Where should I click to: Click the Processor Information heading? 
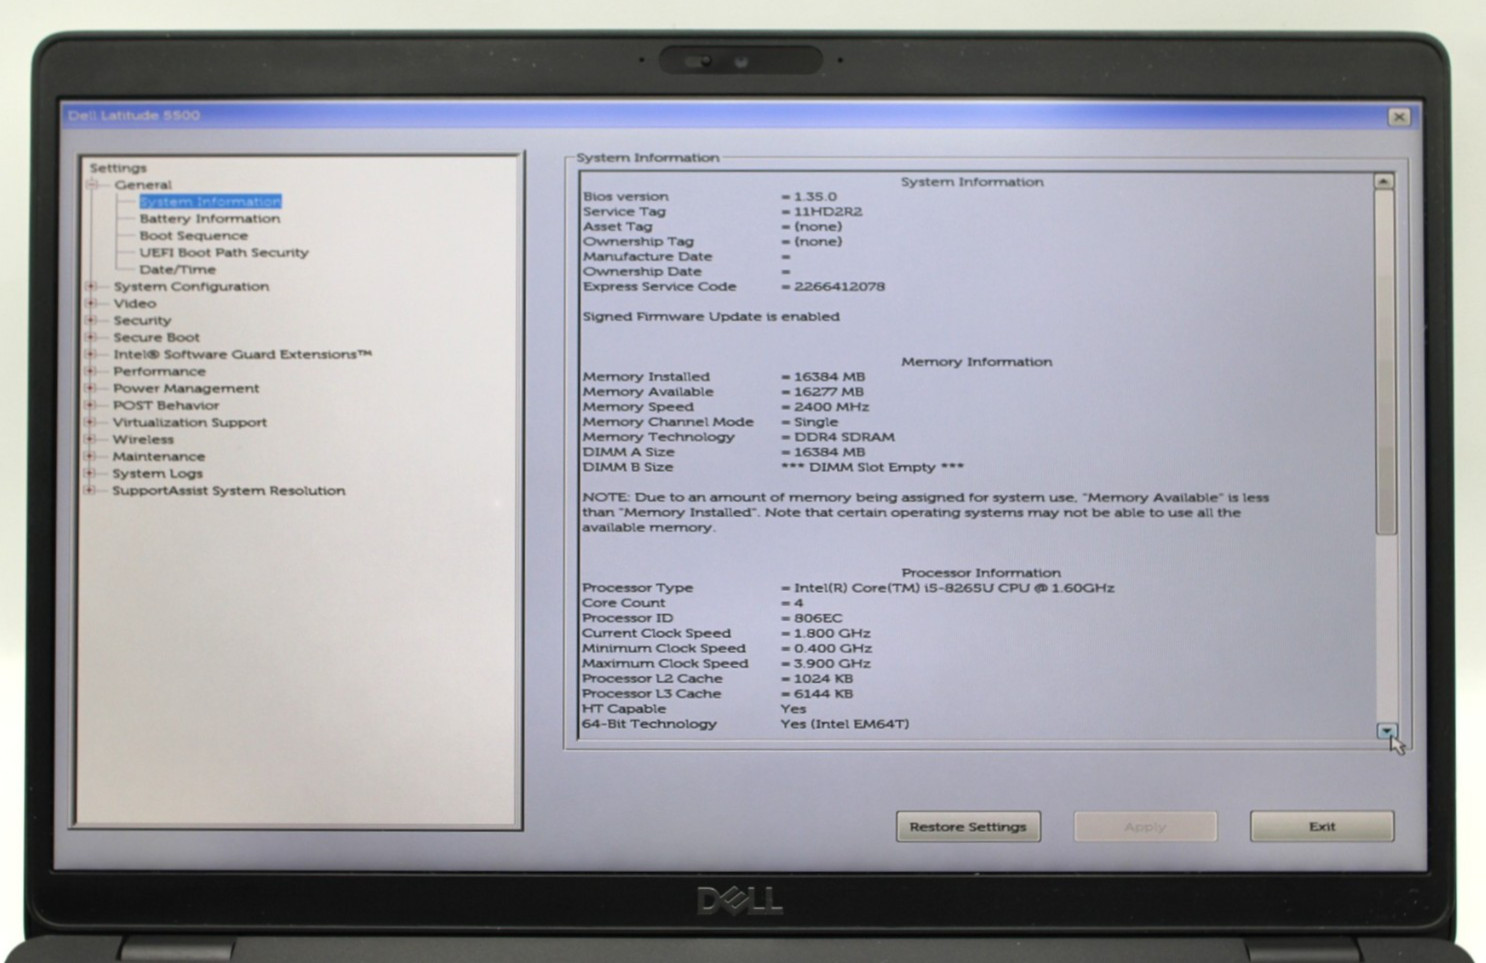pyautogui.click(x=980, y=573)
